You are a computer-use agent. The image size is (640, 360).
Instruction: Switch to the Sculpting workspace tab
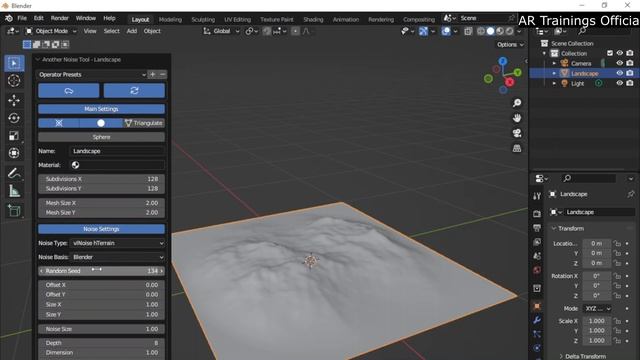(x=203, y=20)
